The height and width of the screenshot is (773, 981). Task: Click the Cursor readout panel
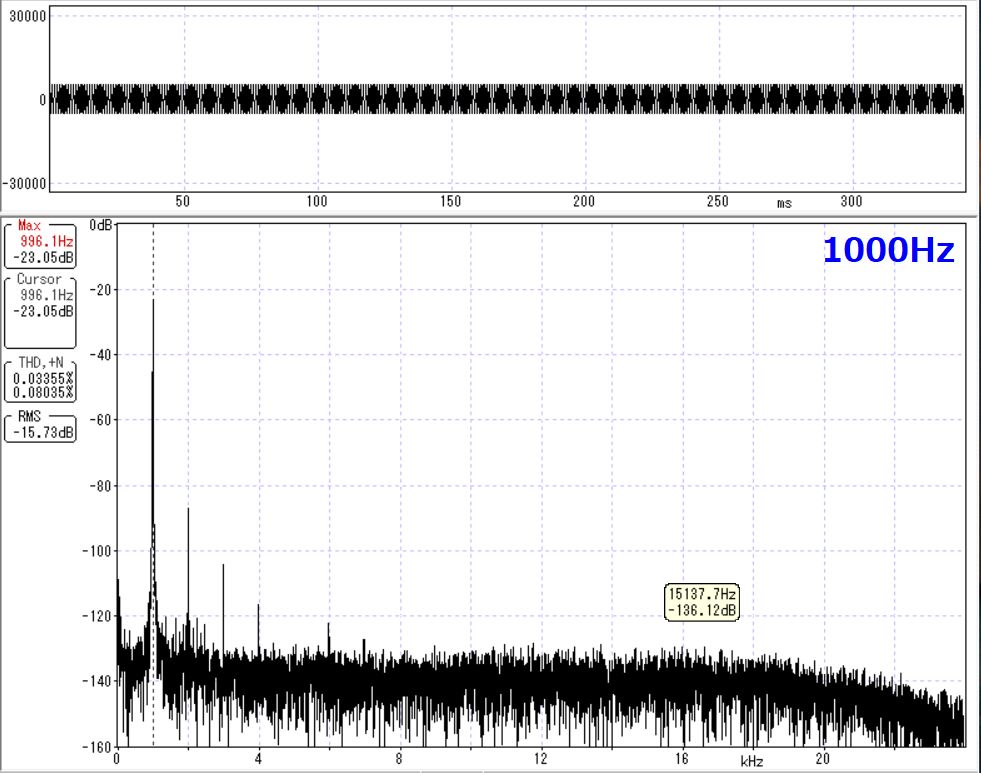(x=41, y=308)
